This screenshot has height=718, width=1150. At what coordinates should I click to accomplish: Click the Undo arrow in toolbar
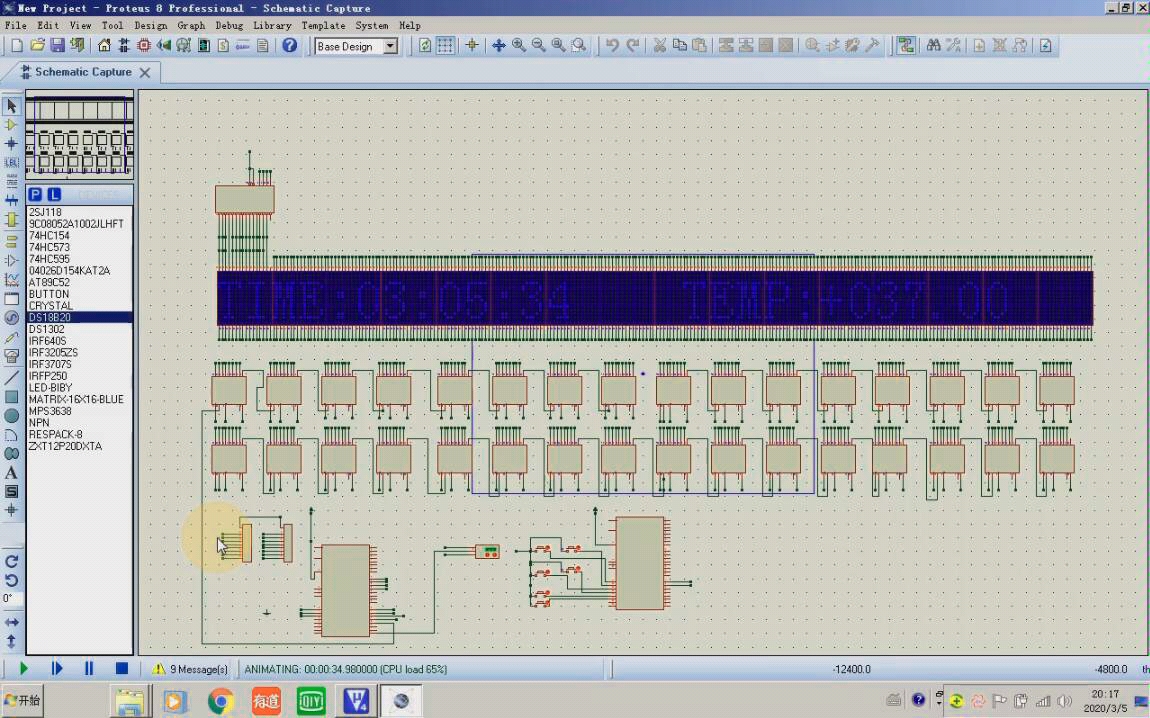click(612, 46)
